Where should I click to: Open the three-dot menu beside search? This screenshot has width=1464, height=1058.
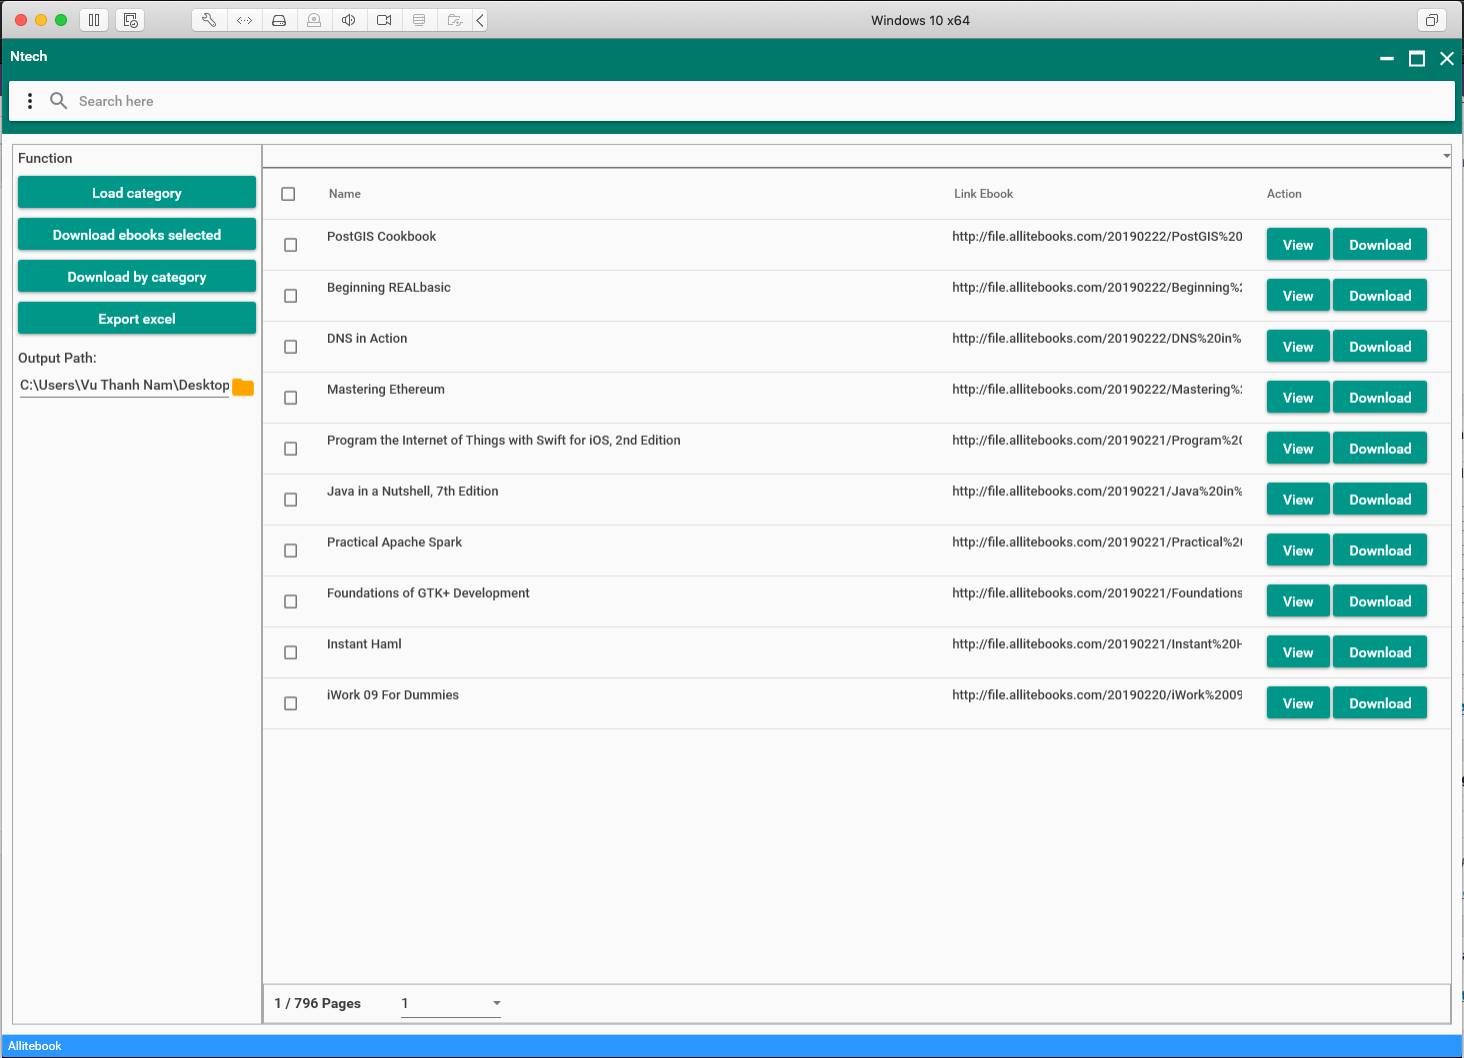coord(30,101)
